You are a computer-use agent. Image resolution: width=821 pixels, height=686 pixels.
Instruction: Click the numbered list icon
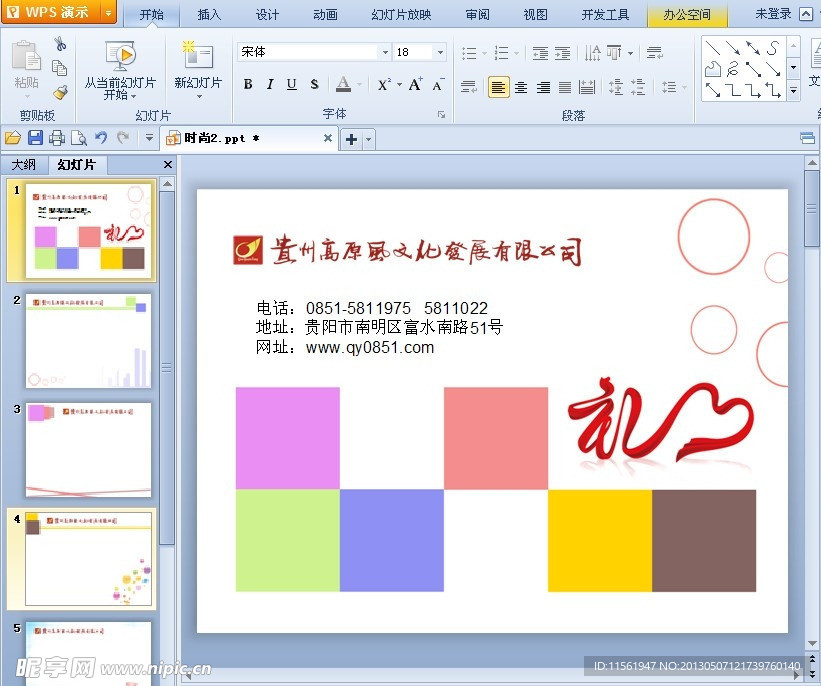(x=502, y=53)
